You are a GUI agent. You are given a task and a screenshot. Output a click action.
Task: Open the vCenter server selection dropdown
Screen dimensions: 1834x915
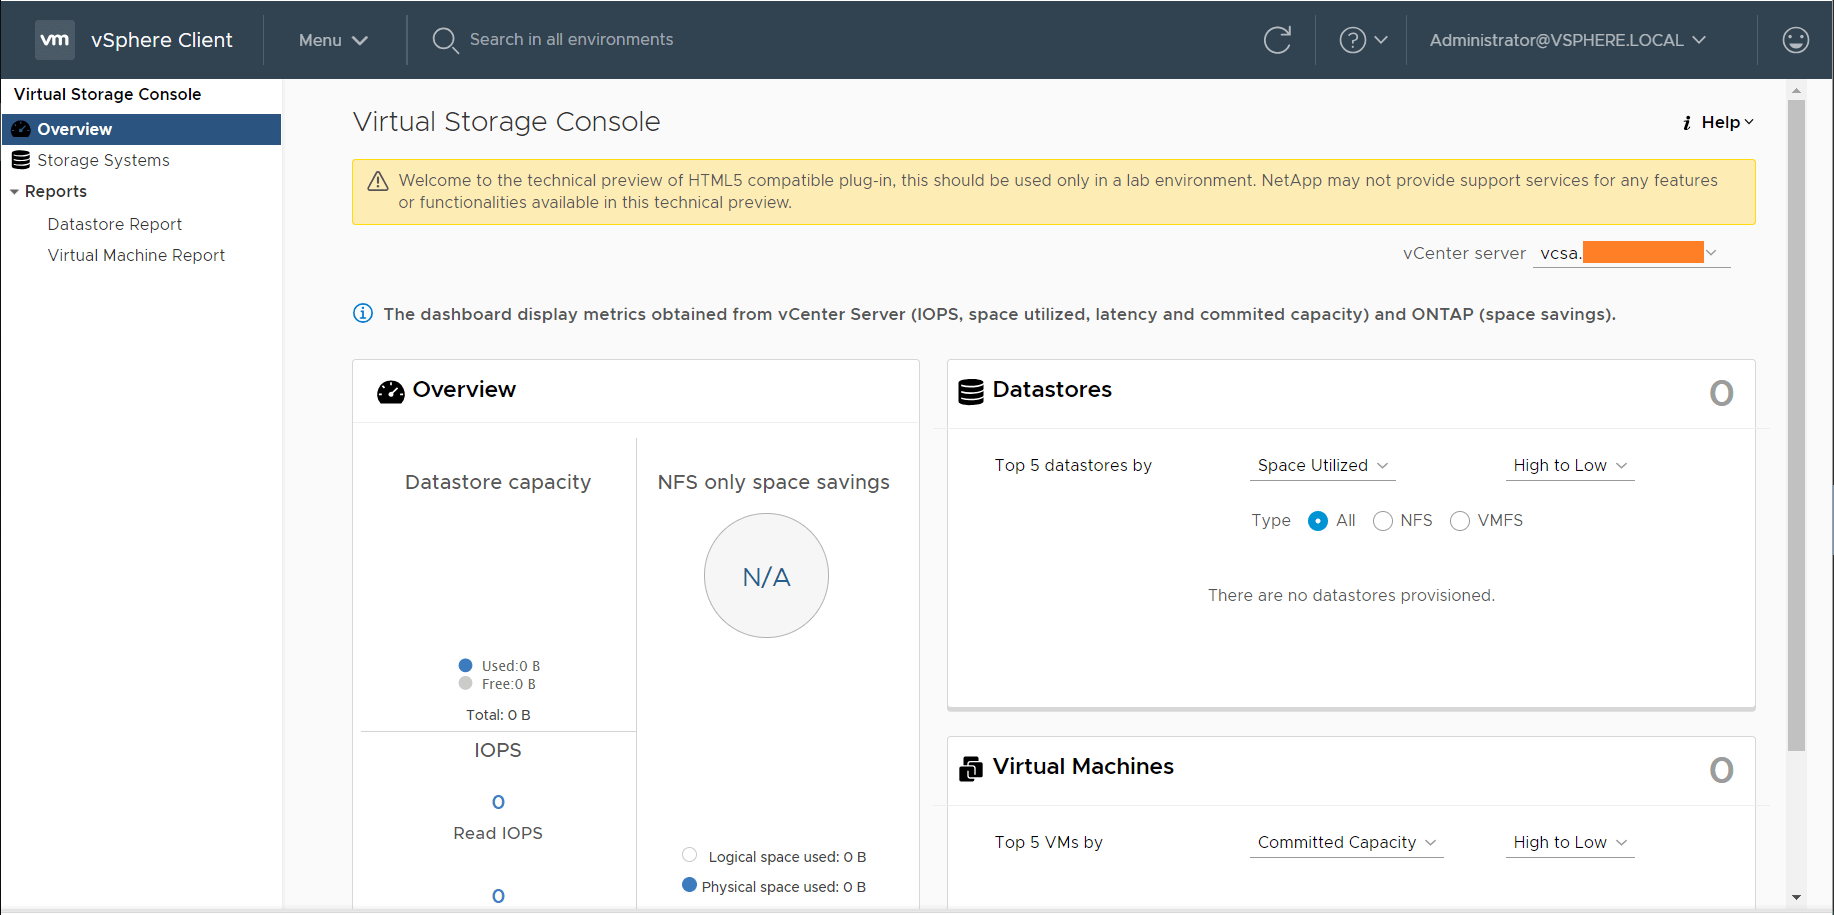[x=1710, y=253]
